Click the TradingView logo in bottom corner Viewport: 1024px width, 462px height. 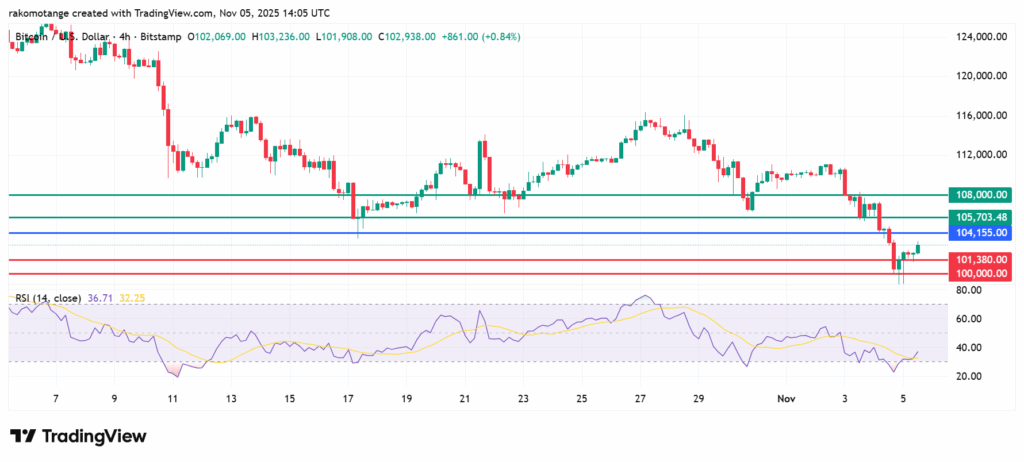[x=78, y=436]
